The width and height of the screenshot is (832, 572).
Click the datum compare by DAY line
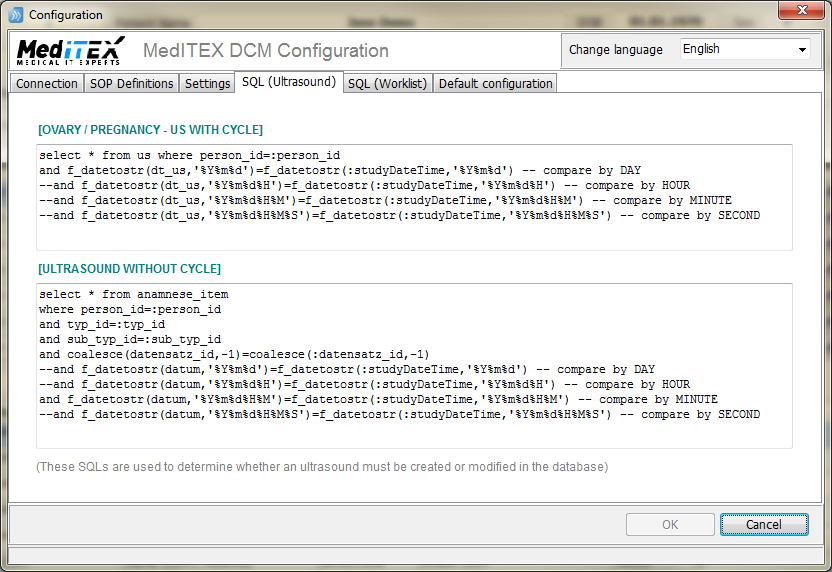[x=347, y=369]
